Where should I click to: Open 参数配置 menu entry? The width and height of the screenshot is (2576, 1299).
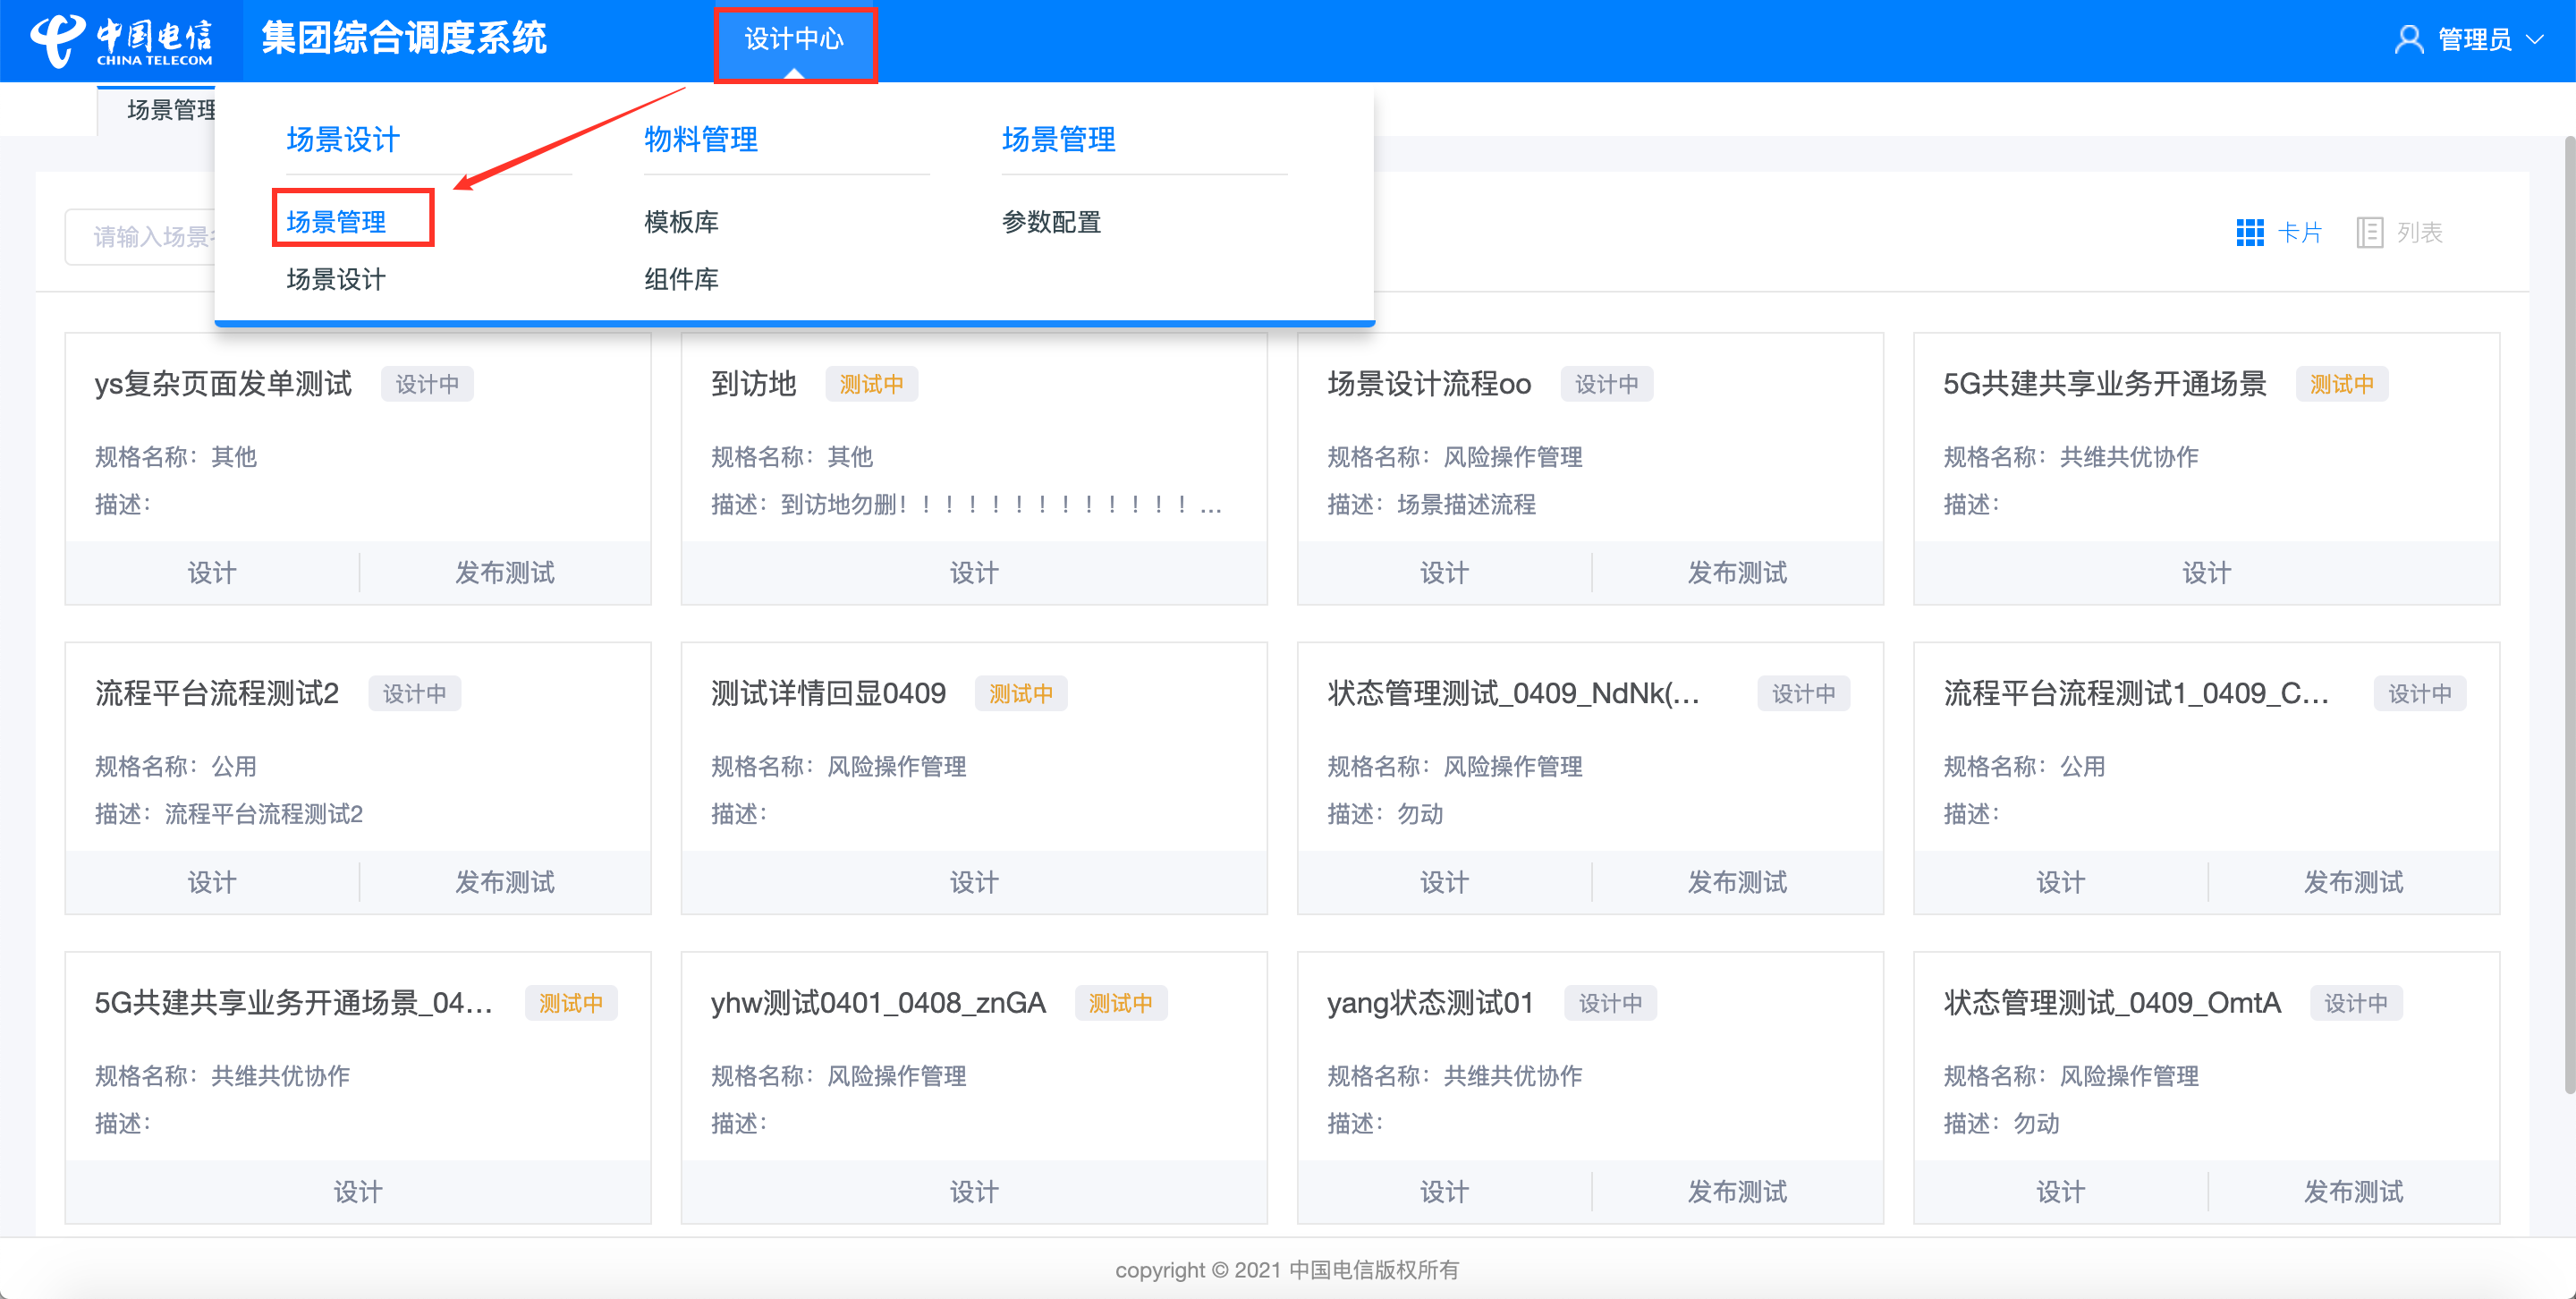coord(1051,221)
